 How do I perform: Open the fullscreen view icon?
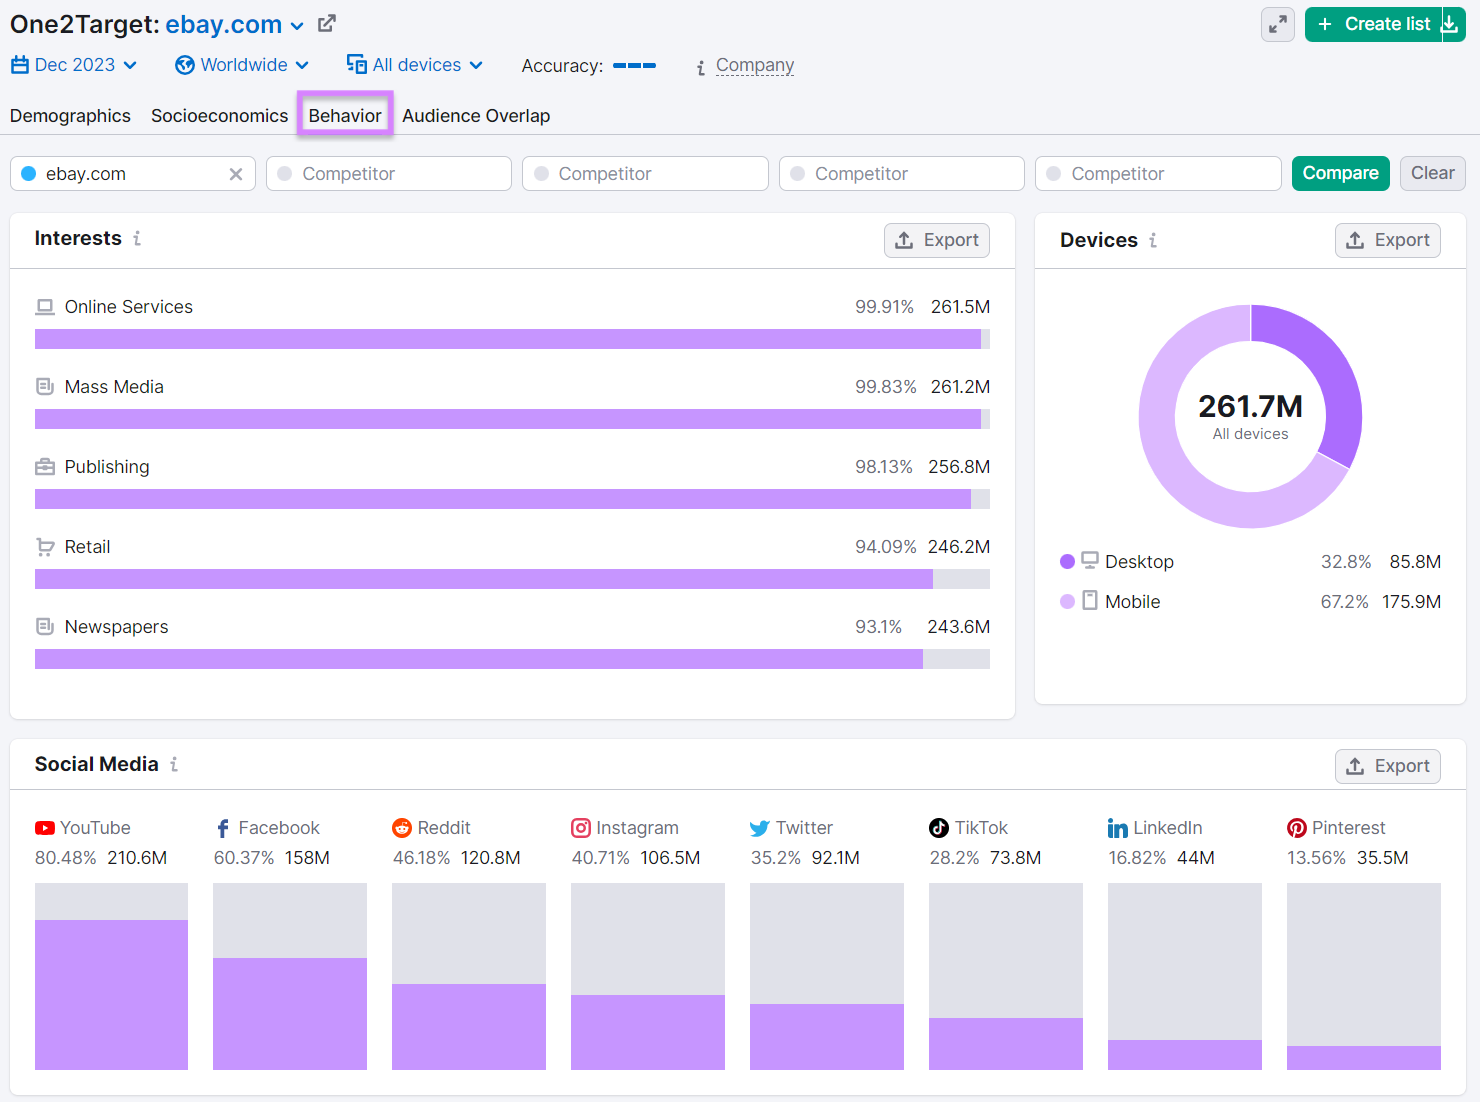click(1277, 24)
